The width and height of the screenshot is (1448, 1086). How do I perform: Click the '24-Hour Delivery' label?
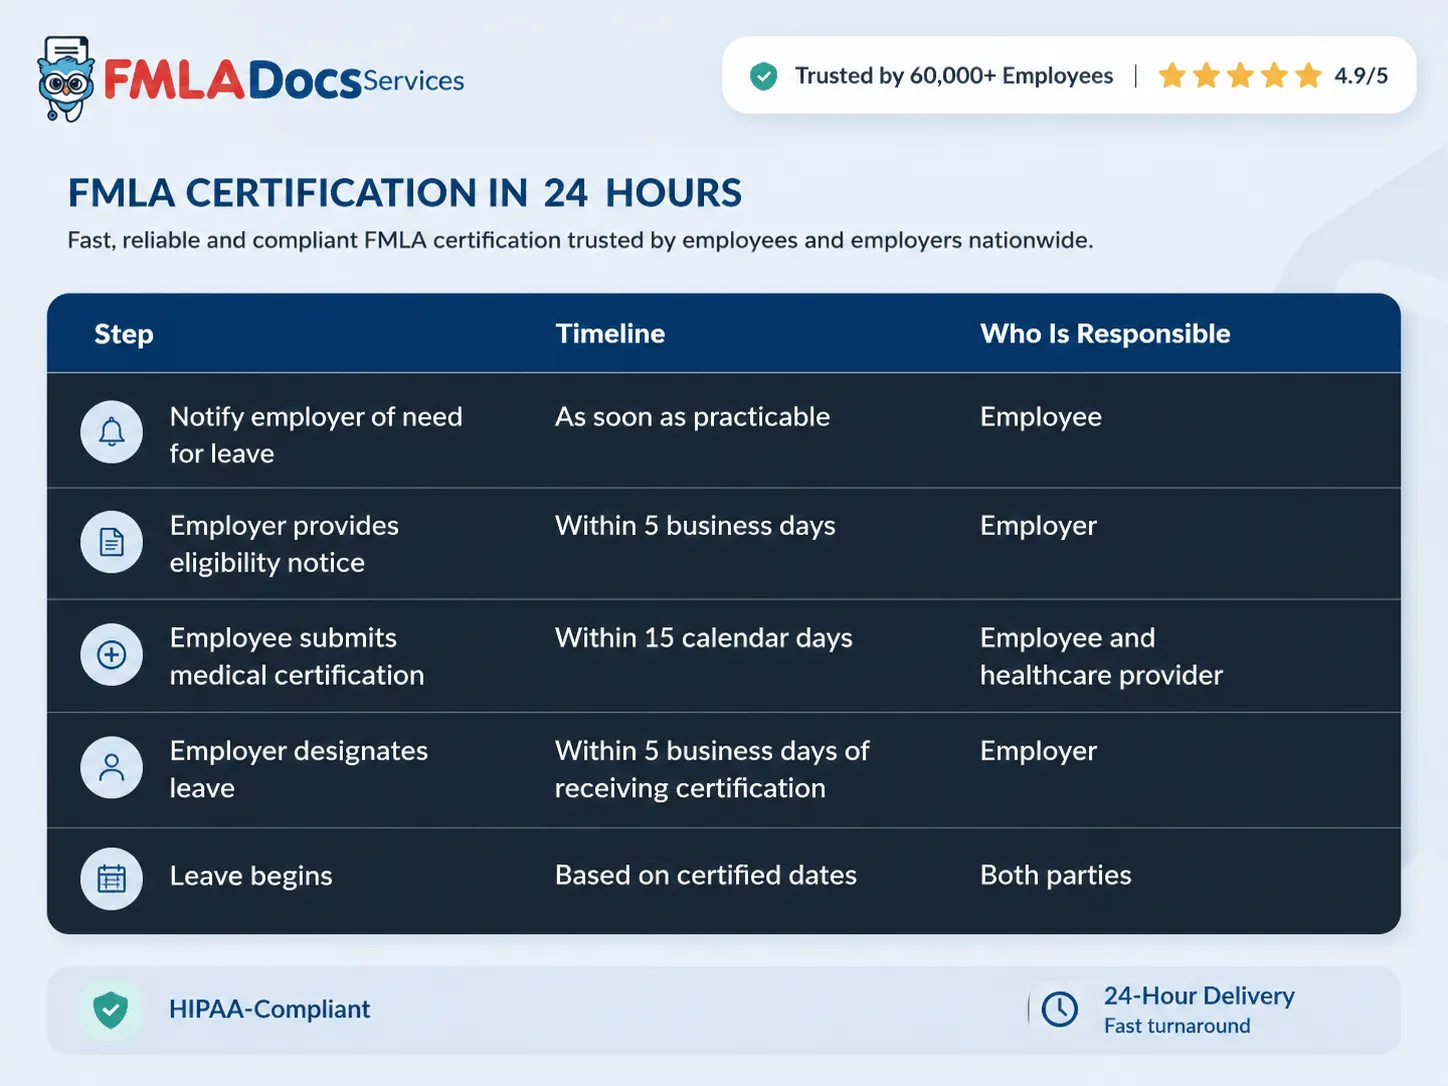(1199, 996)
